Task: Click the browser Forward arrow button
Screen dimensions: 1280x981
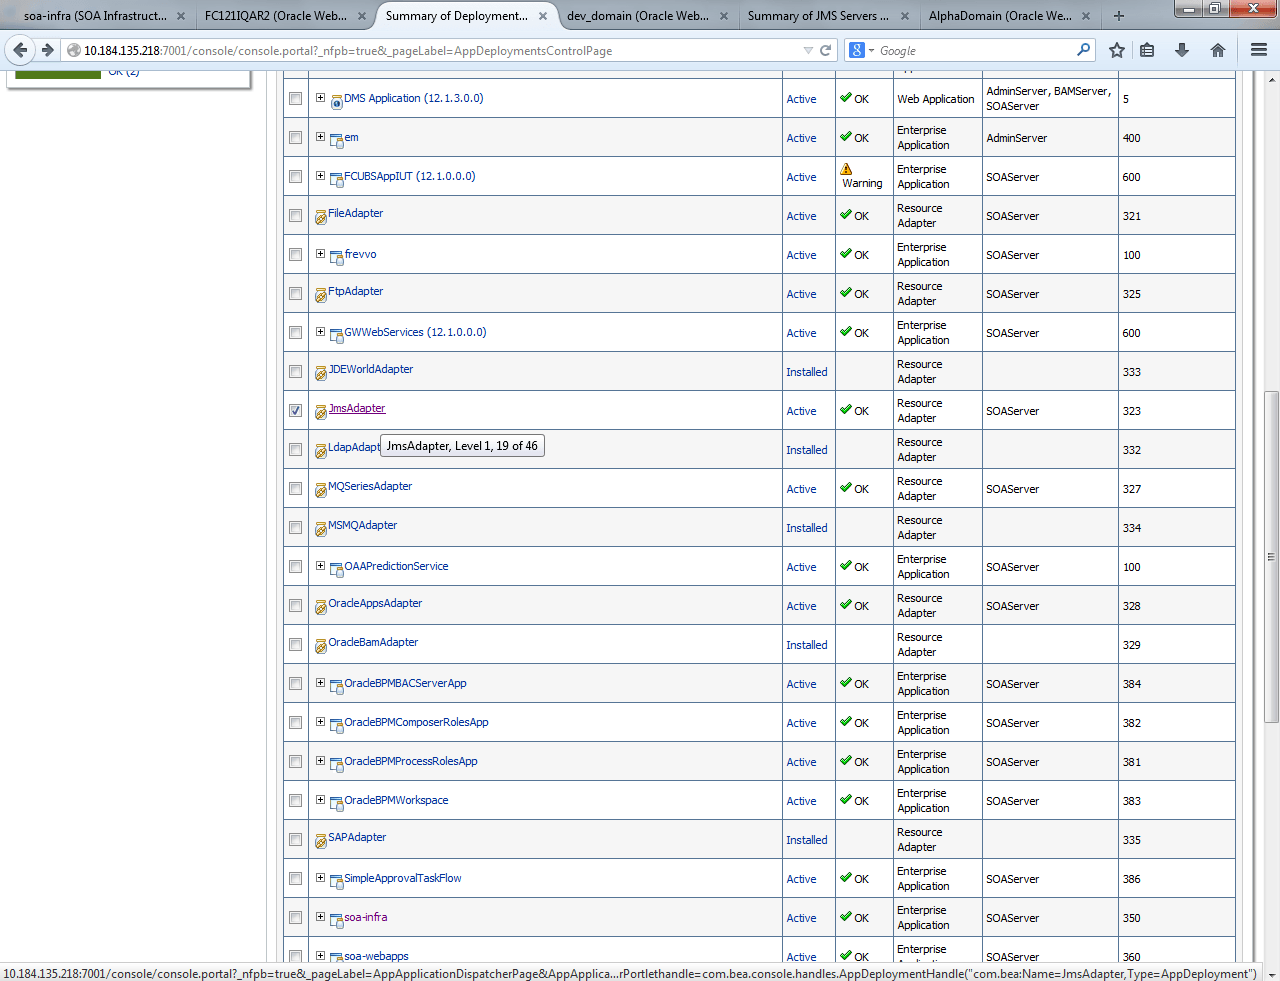Action: pyautogui.click(x=47, y=50)
